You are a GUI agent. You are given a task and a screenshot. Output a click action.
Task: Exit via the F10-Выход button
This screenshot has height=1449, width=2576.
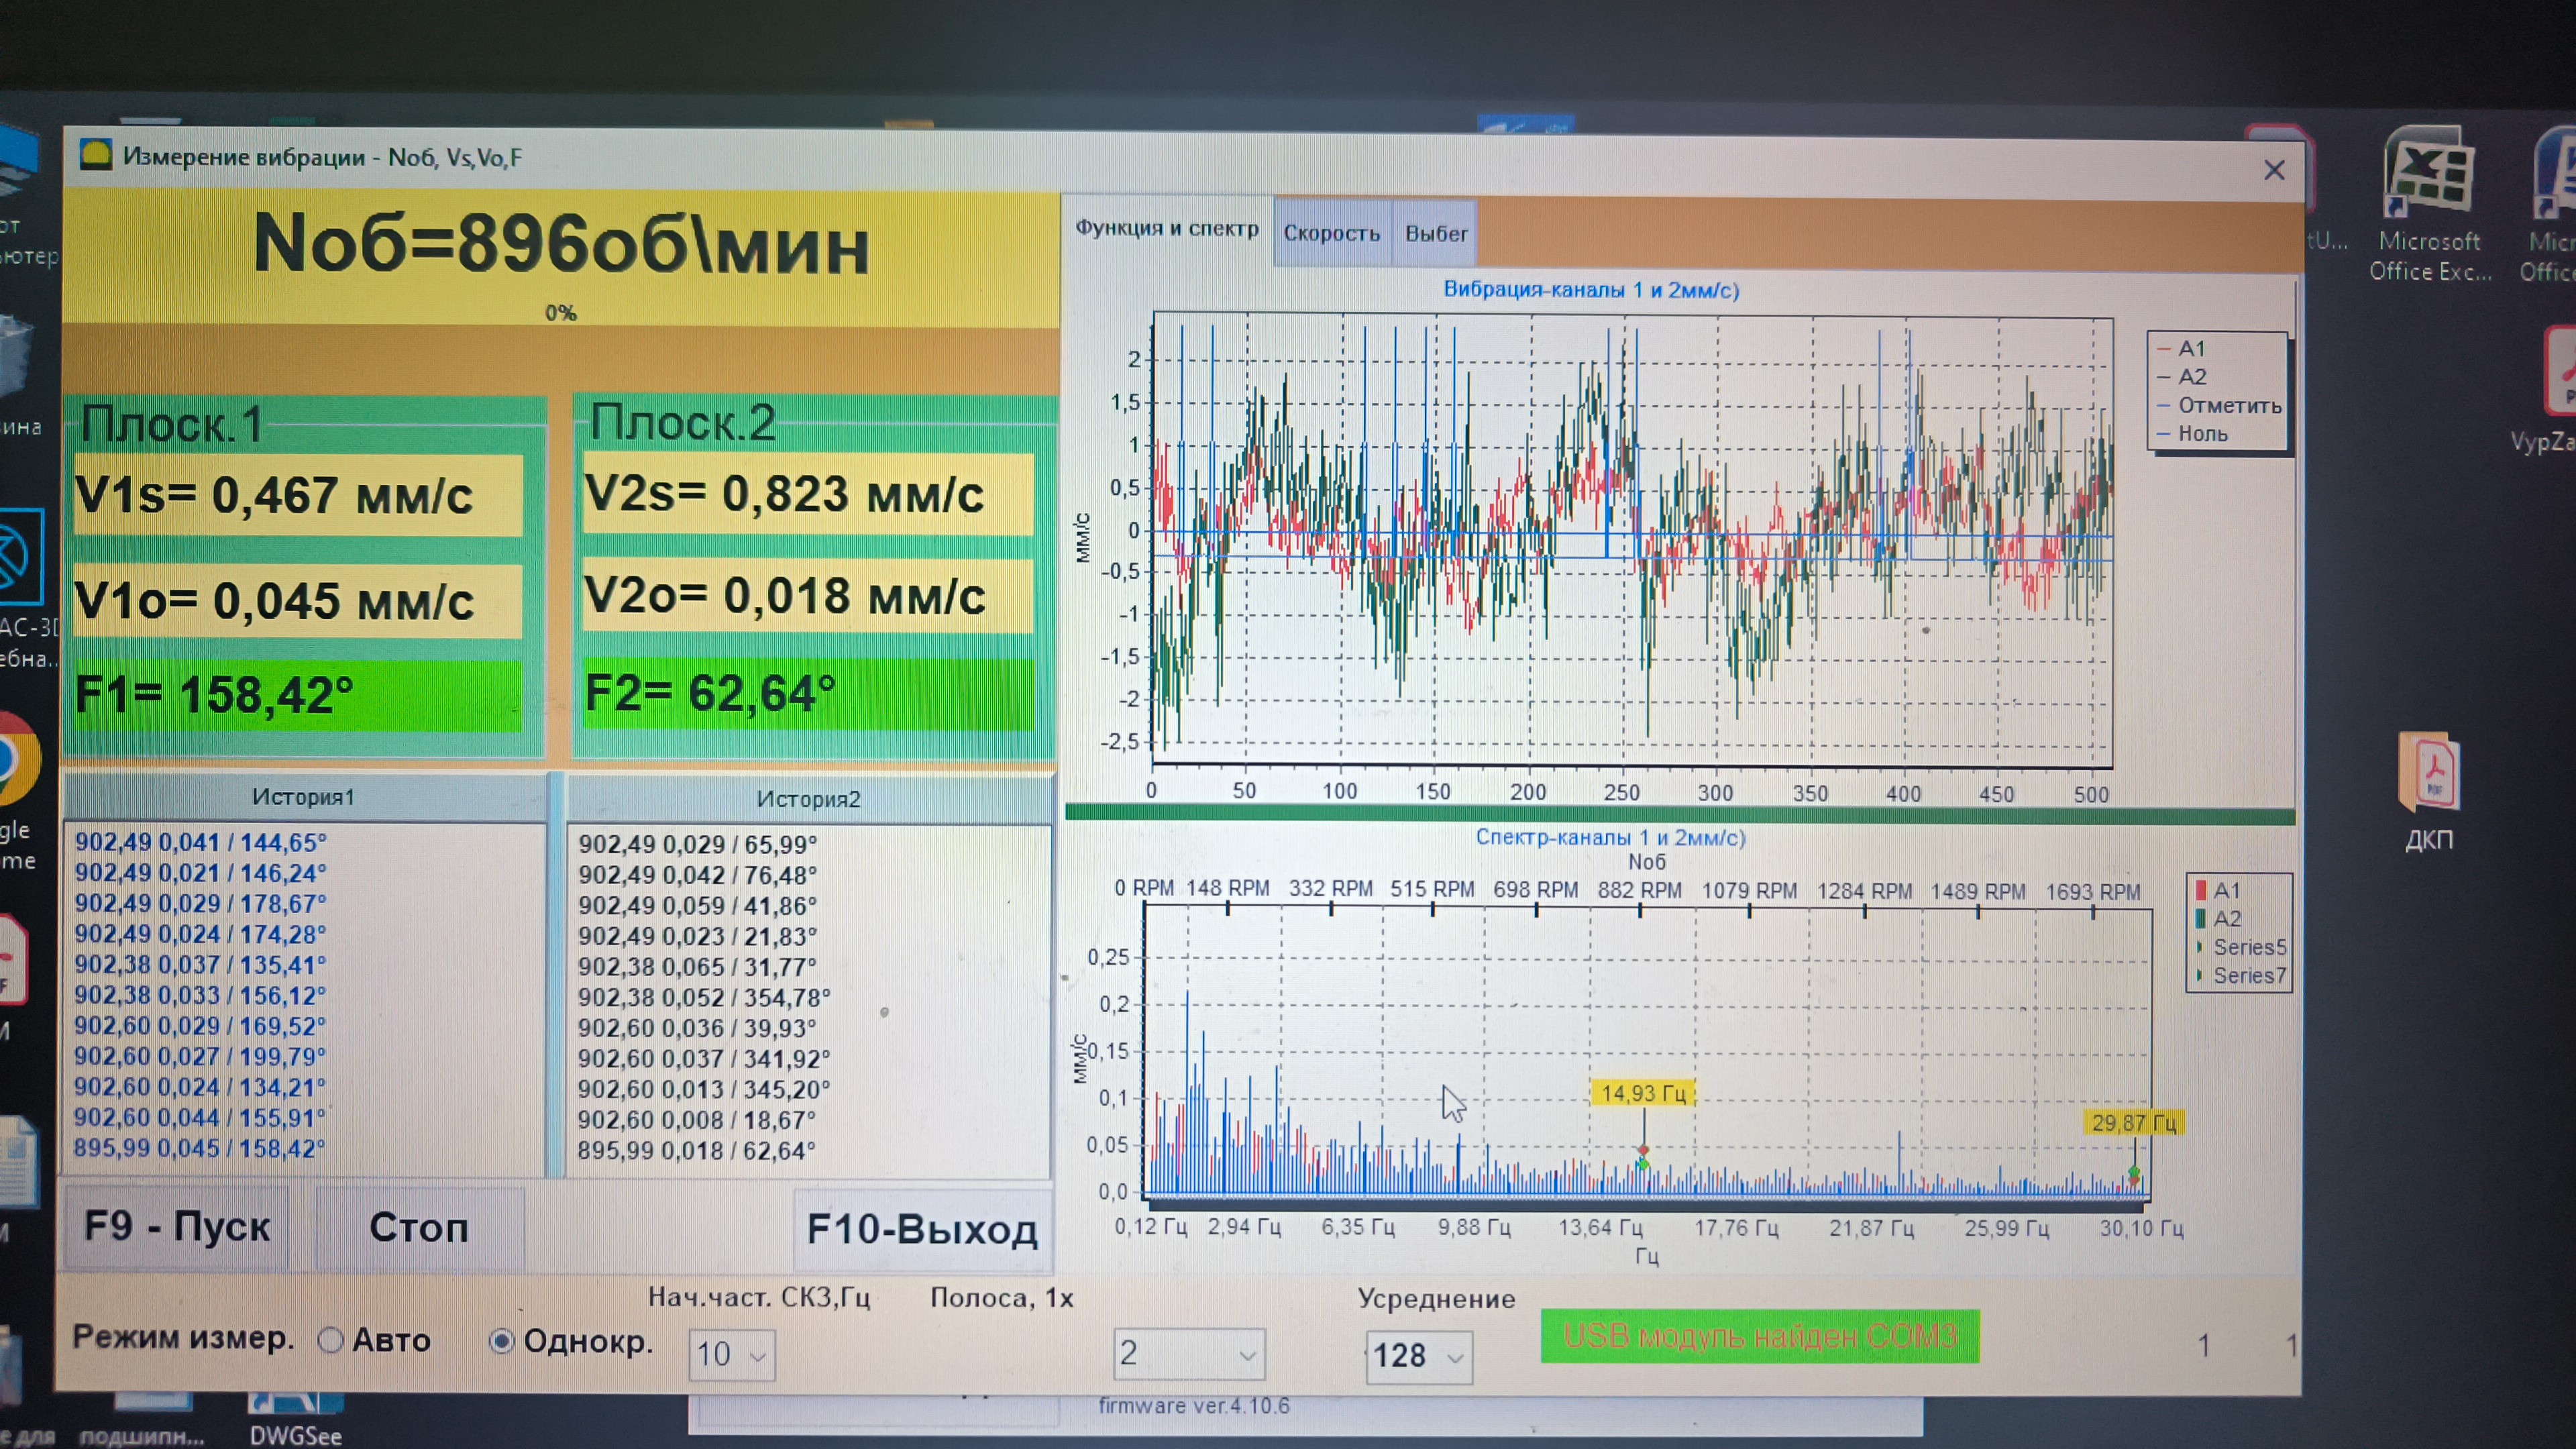922,1229
